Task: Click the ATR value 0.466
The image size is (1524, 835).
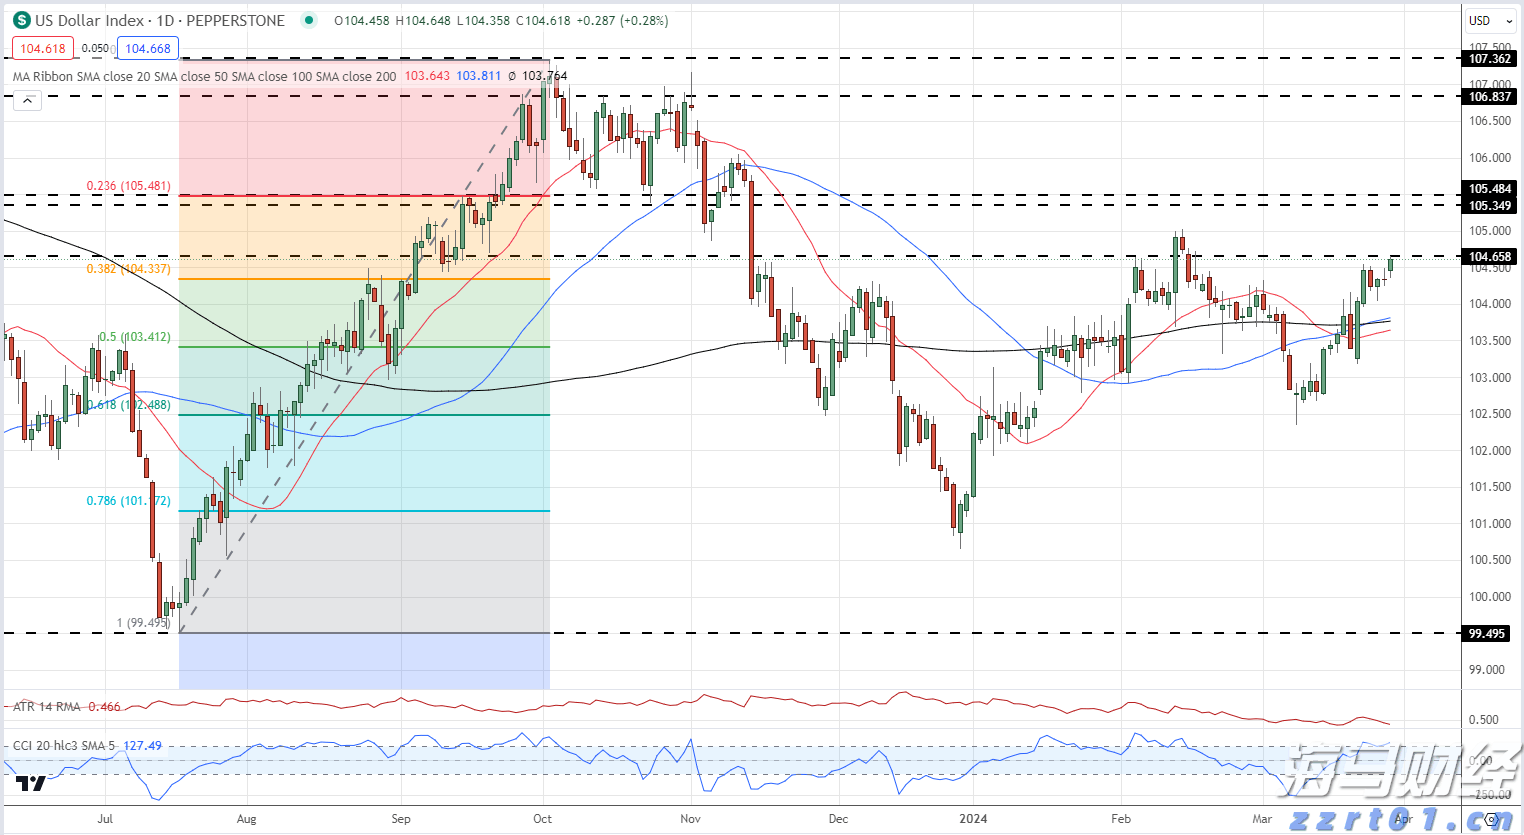Action: pyautogui.click(x=104, y=707)
